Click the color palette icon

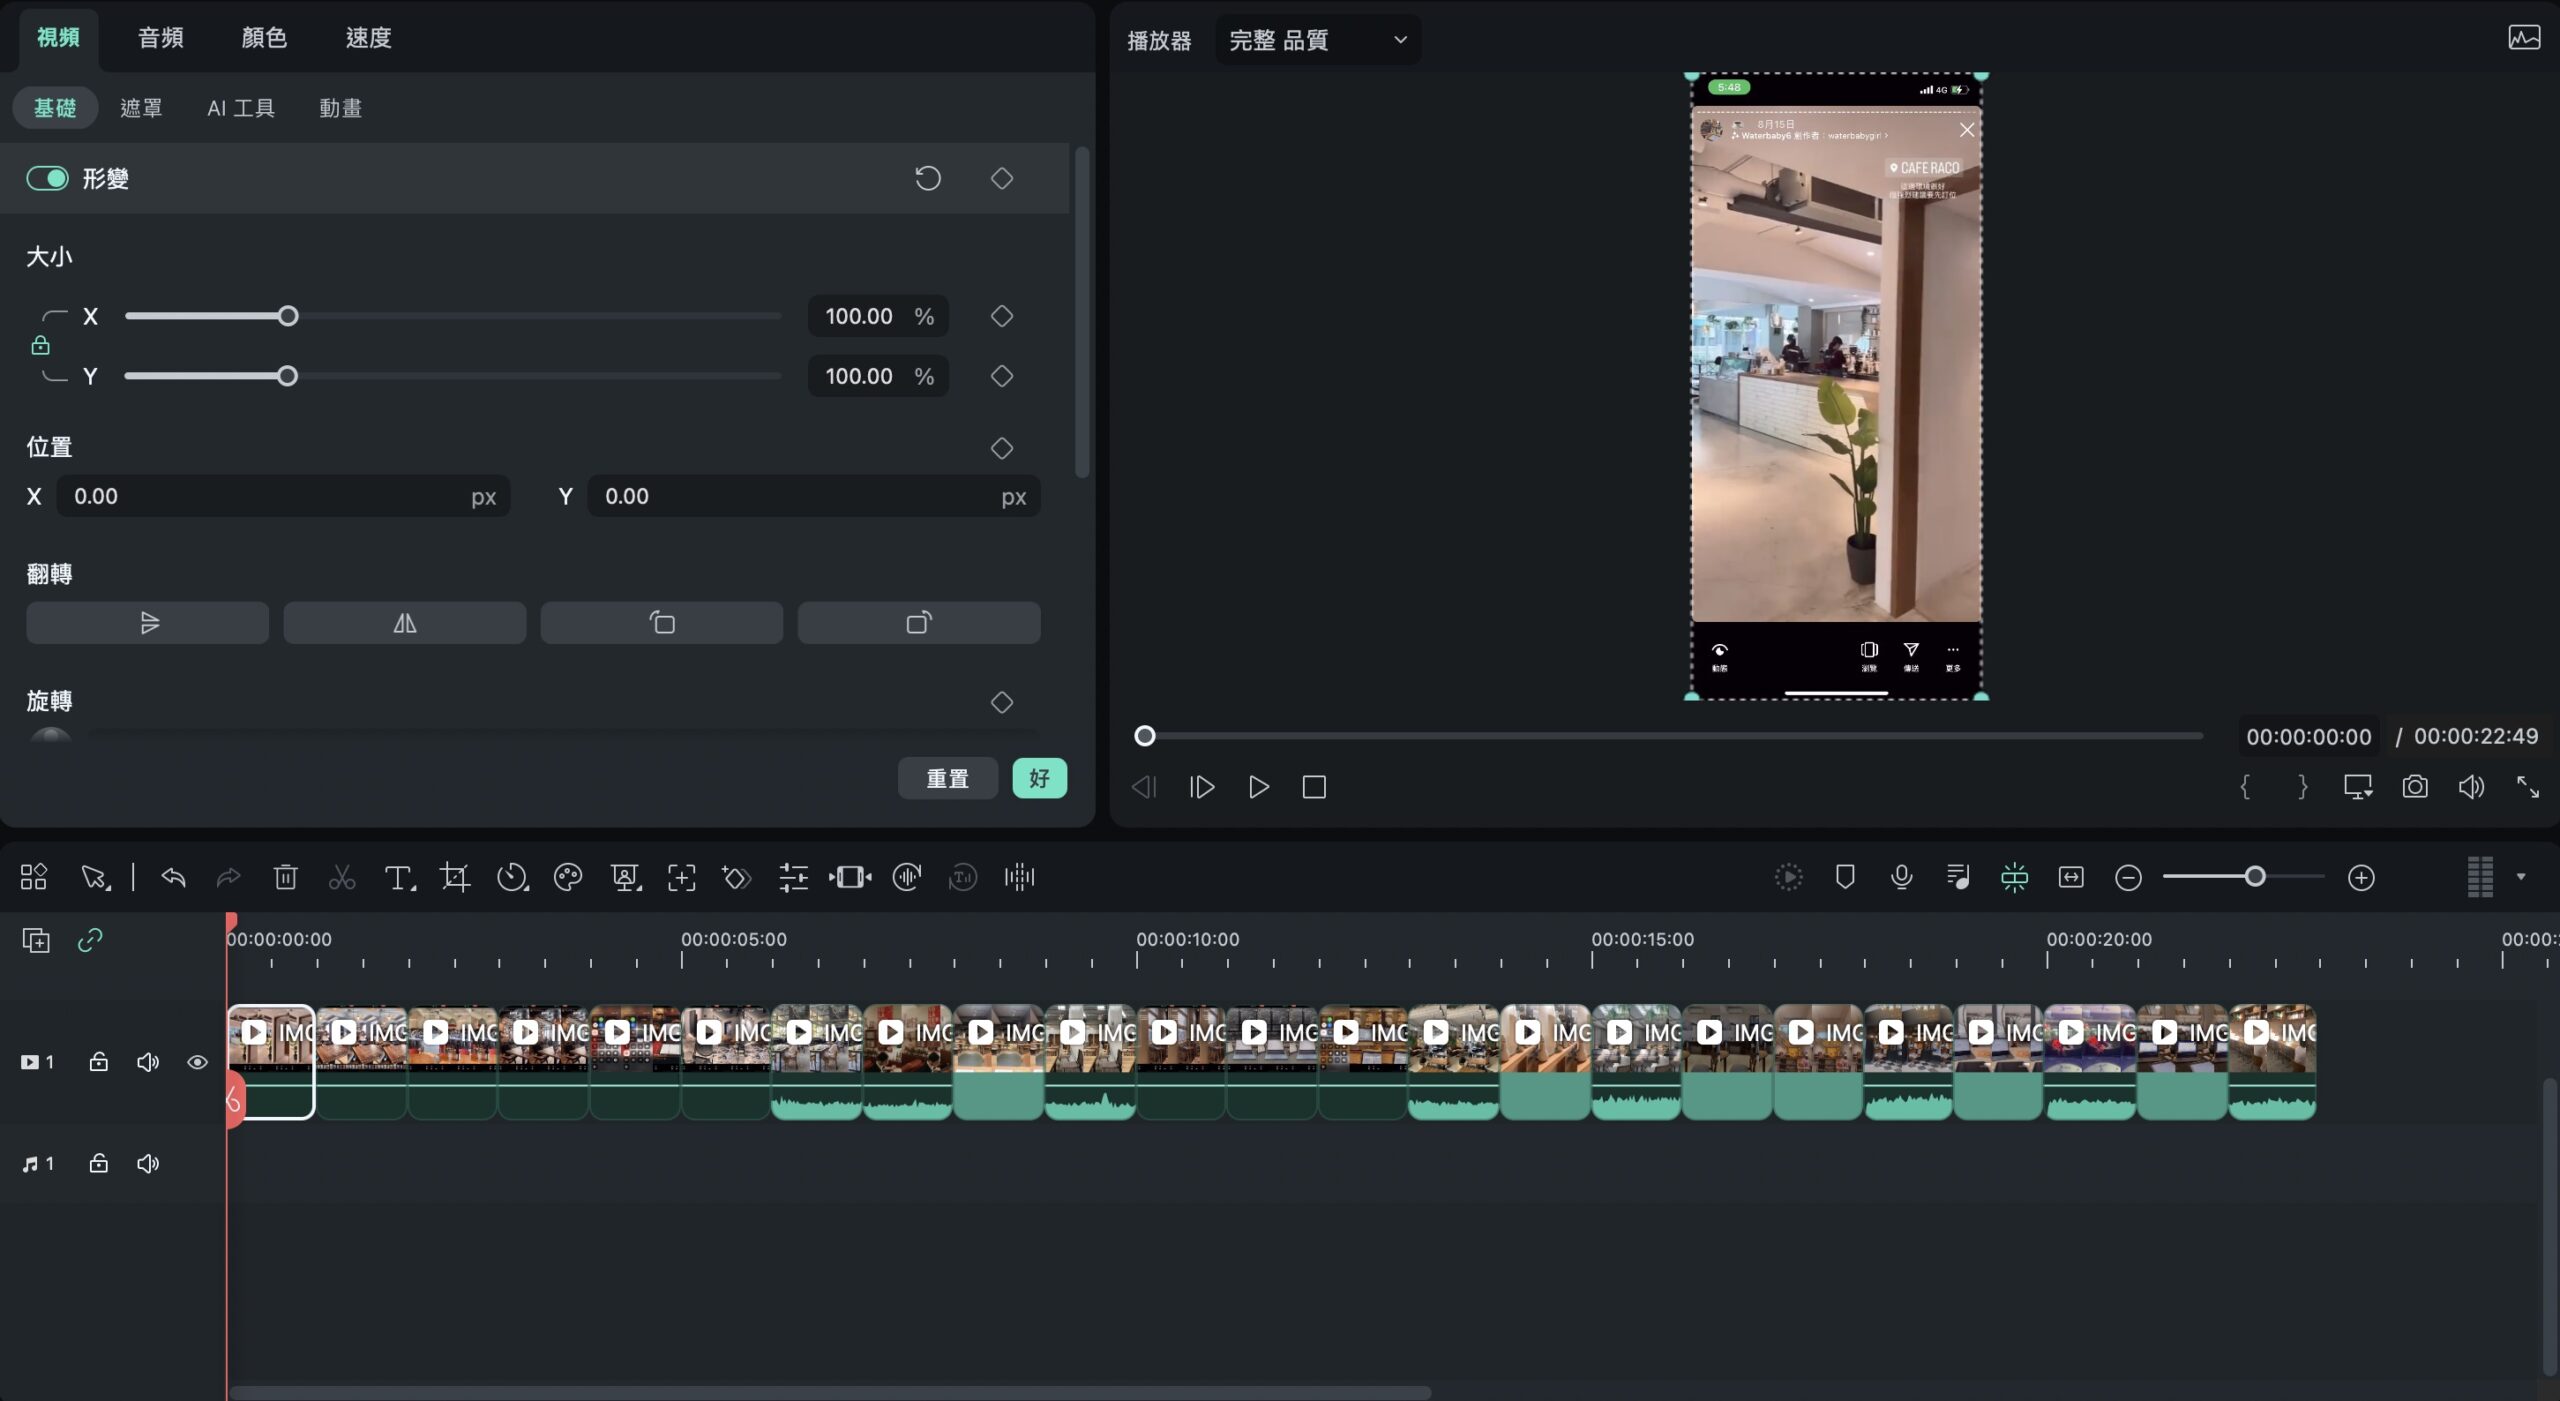tap(568, 878)
